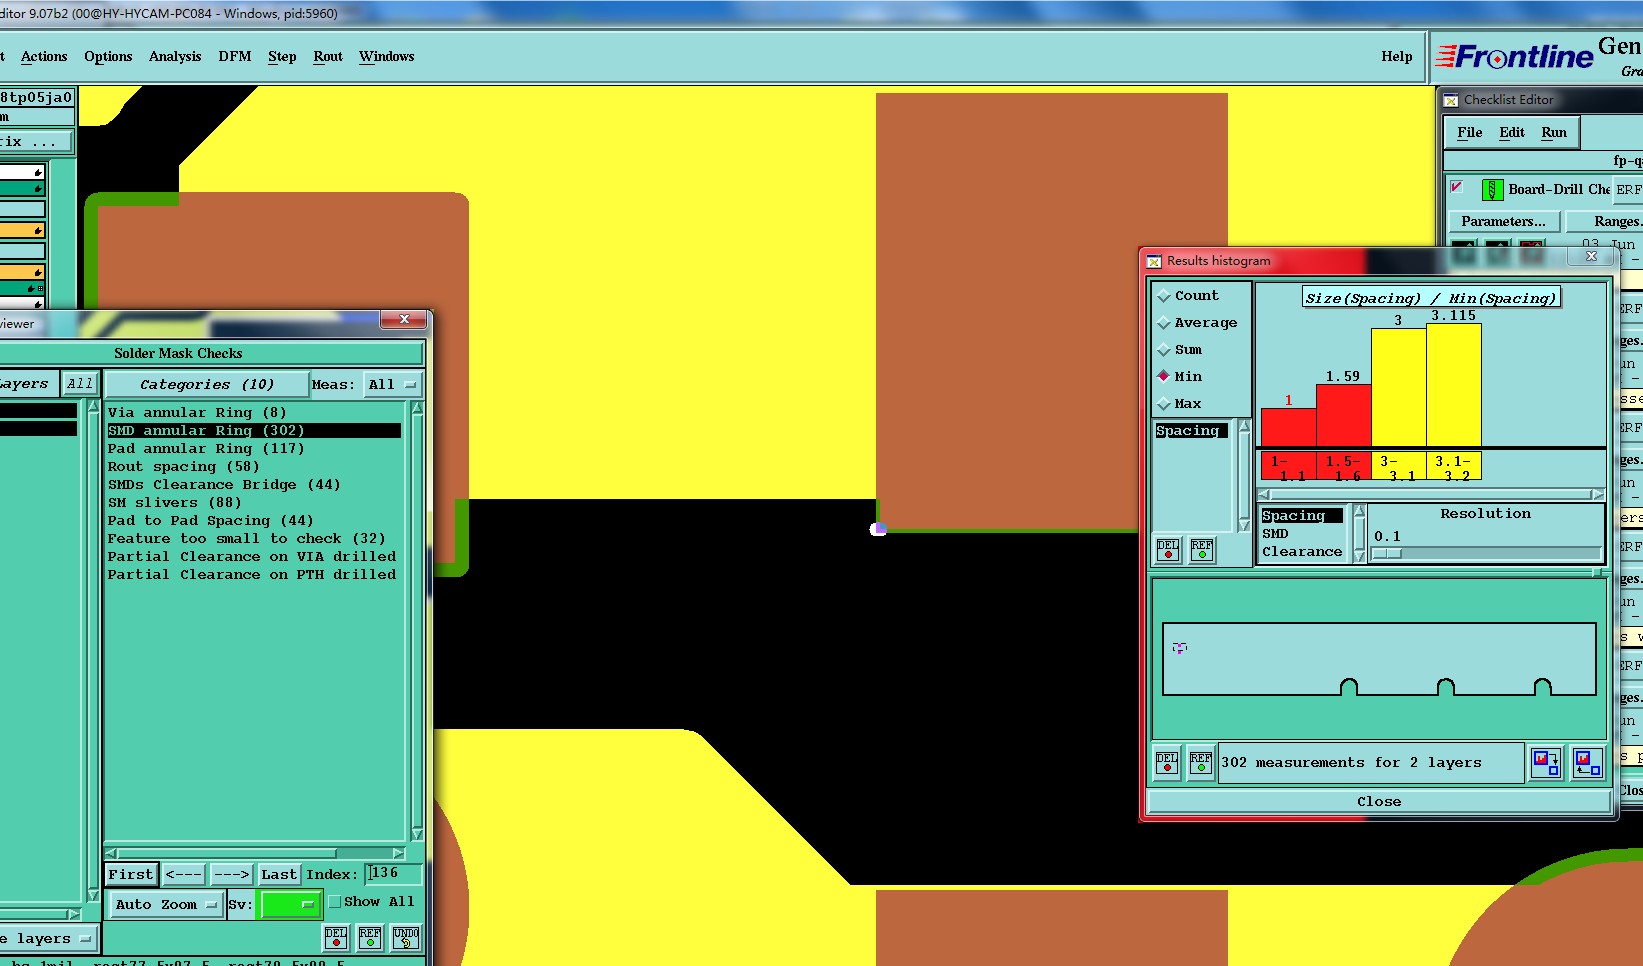Screen dimensions: 1643x966
Task: Click DEL icon beside 302 measurements text
Action: coord(1167,763)
